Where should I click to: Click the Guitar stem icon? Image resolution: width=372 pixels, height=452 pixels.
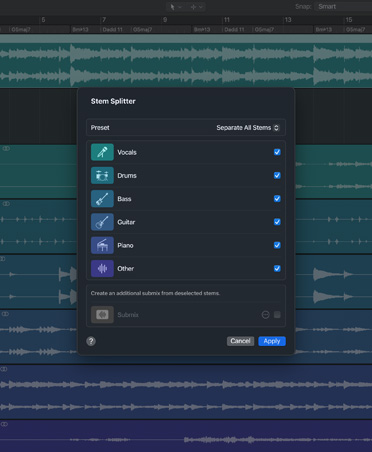click(x=102, y=222)
